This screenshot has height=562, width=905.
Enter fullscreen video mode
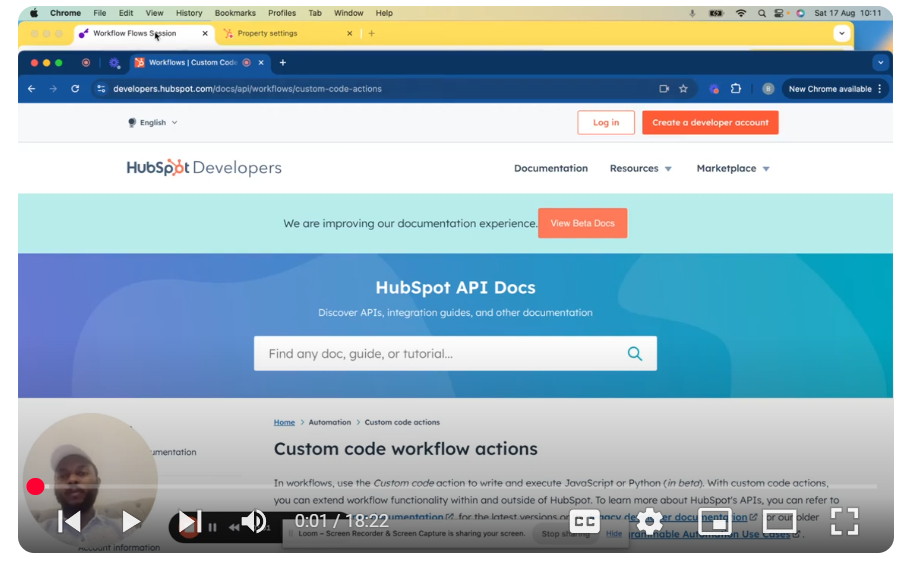tap(844, 522)
